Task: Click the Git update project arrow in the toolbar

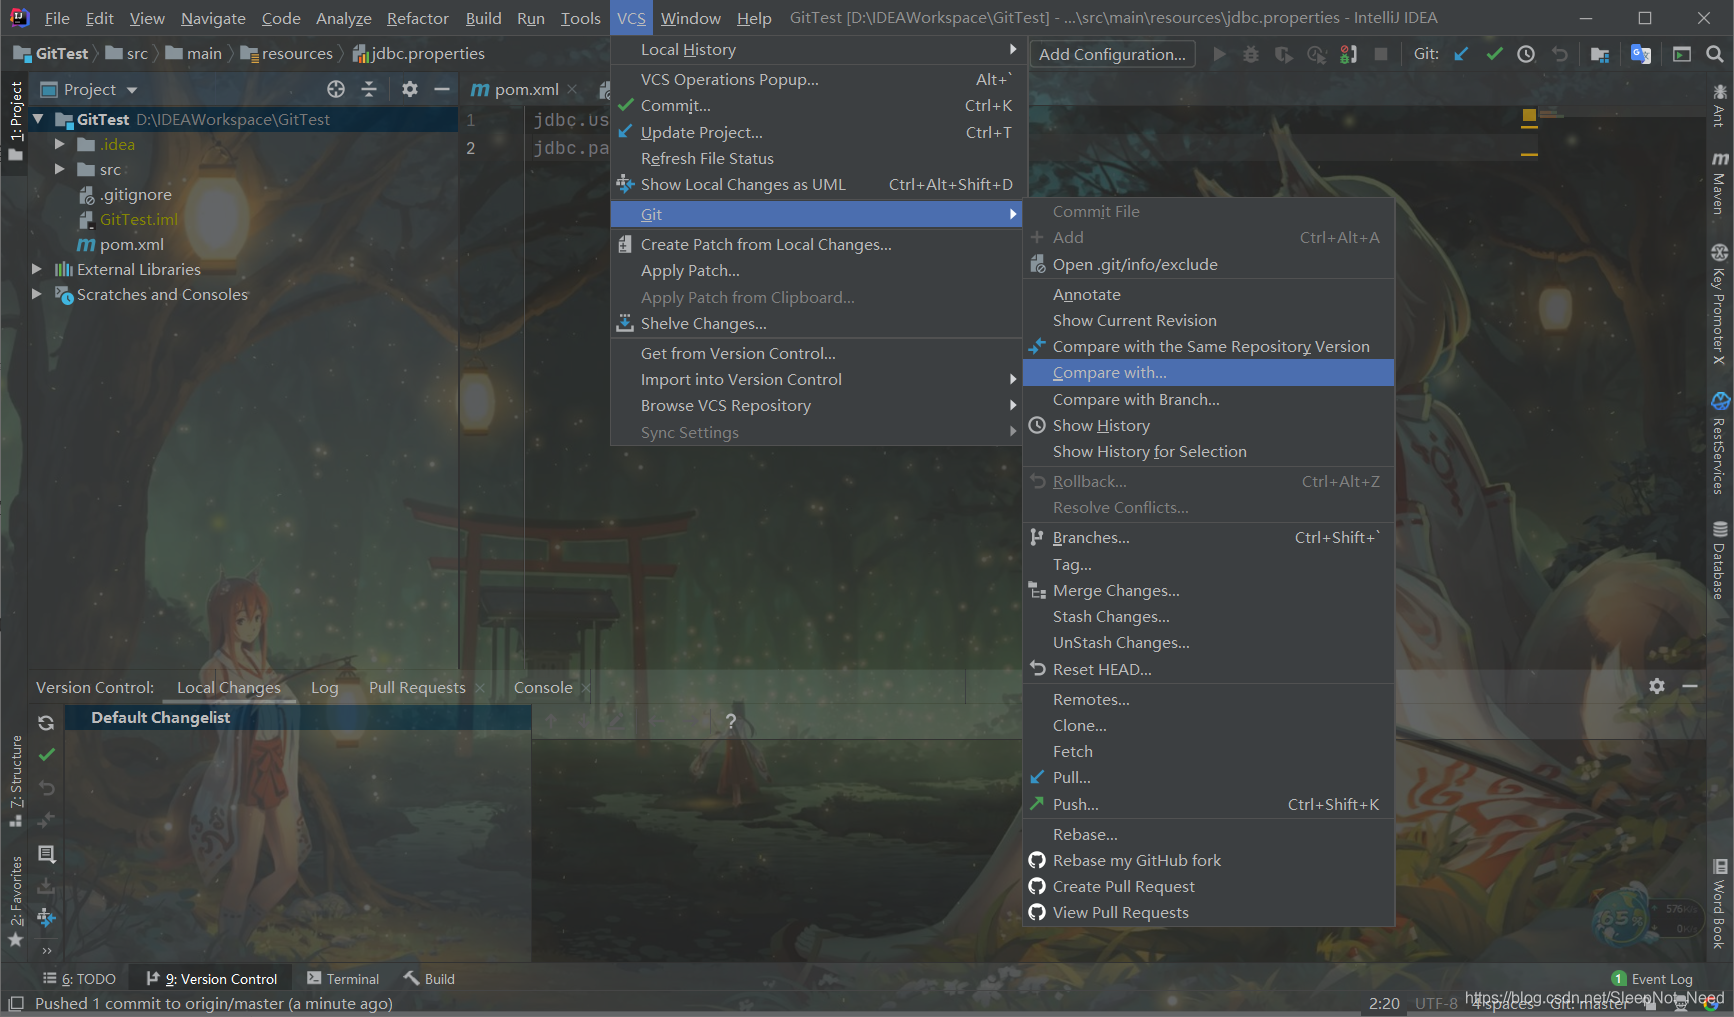Action: pyautogui.click(x=1461, y=54)
